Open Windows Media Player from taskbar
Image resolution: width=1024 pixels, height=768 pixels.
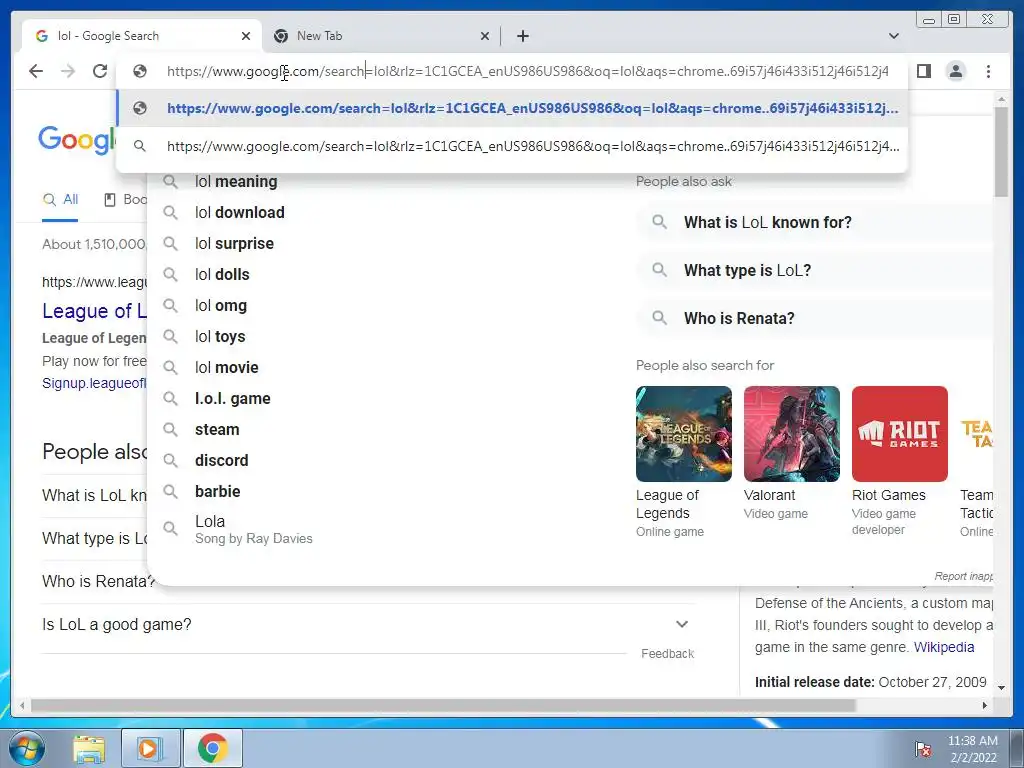150,748
